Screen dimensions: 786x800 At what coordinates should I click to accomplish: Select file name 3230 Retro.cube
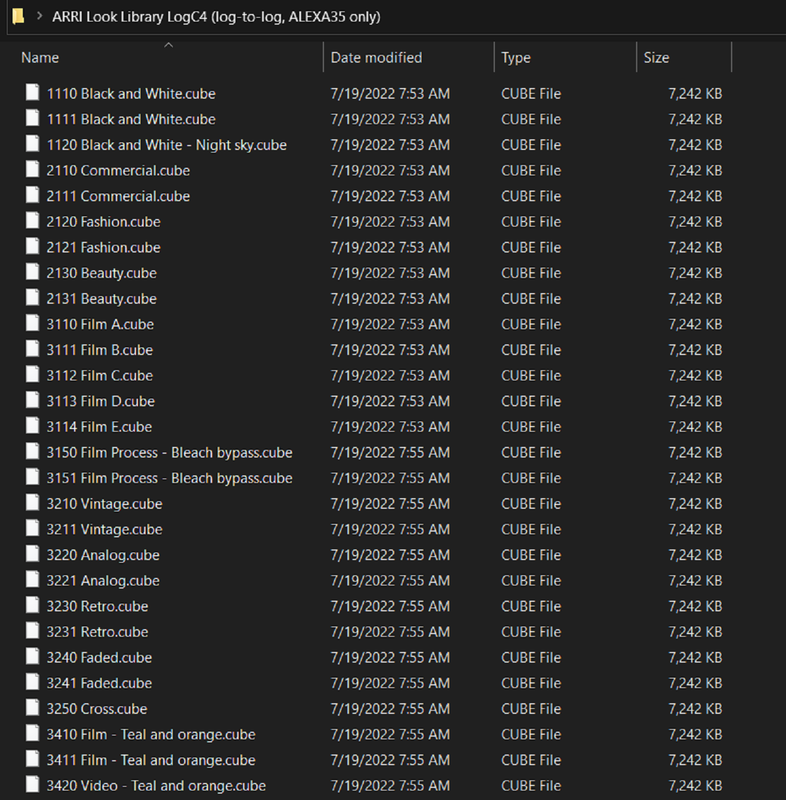tap(97, 607)
